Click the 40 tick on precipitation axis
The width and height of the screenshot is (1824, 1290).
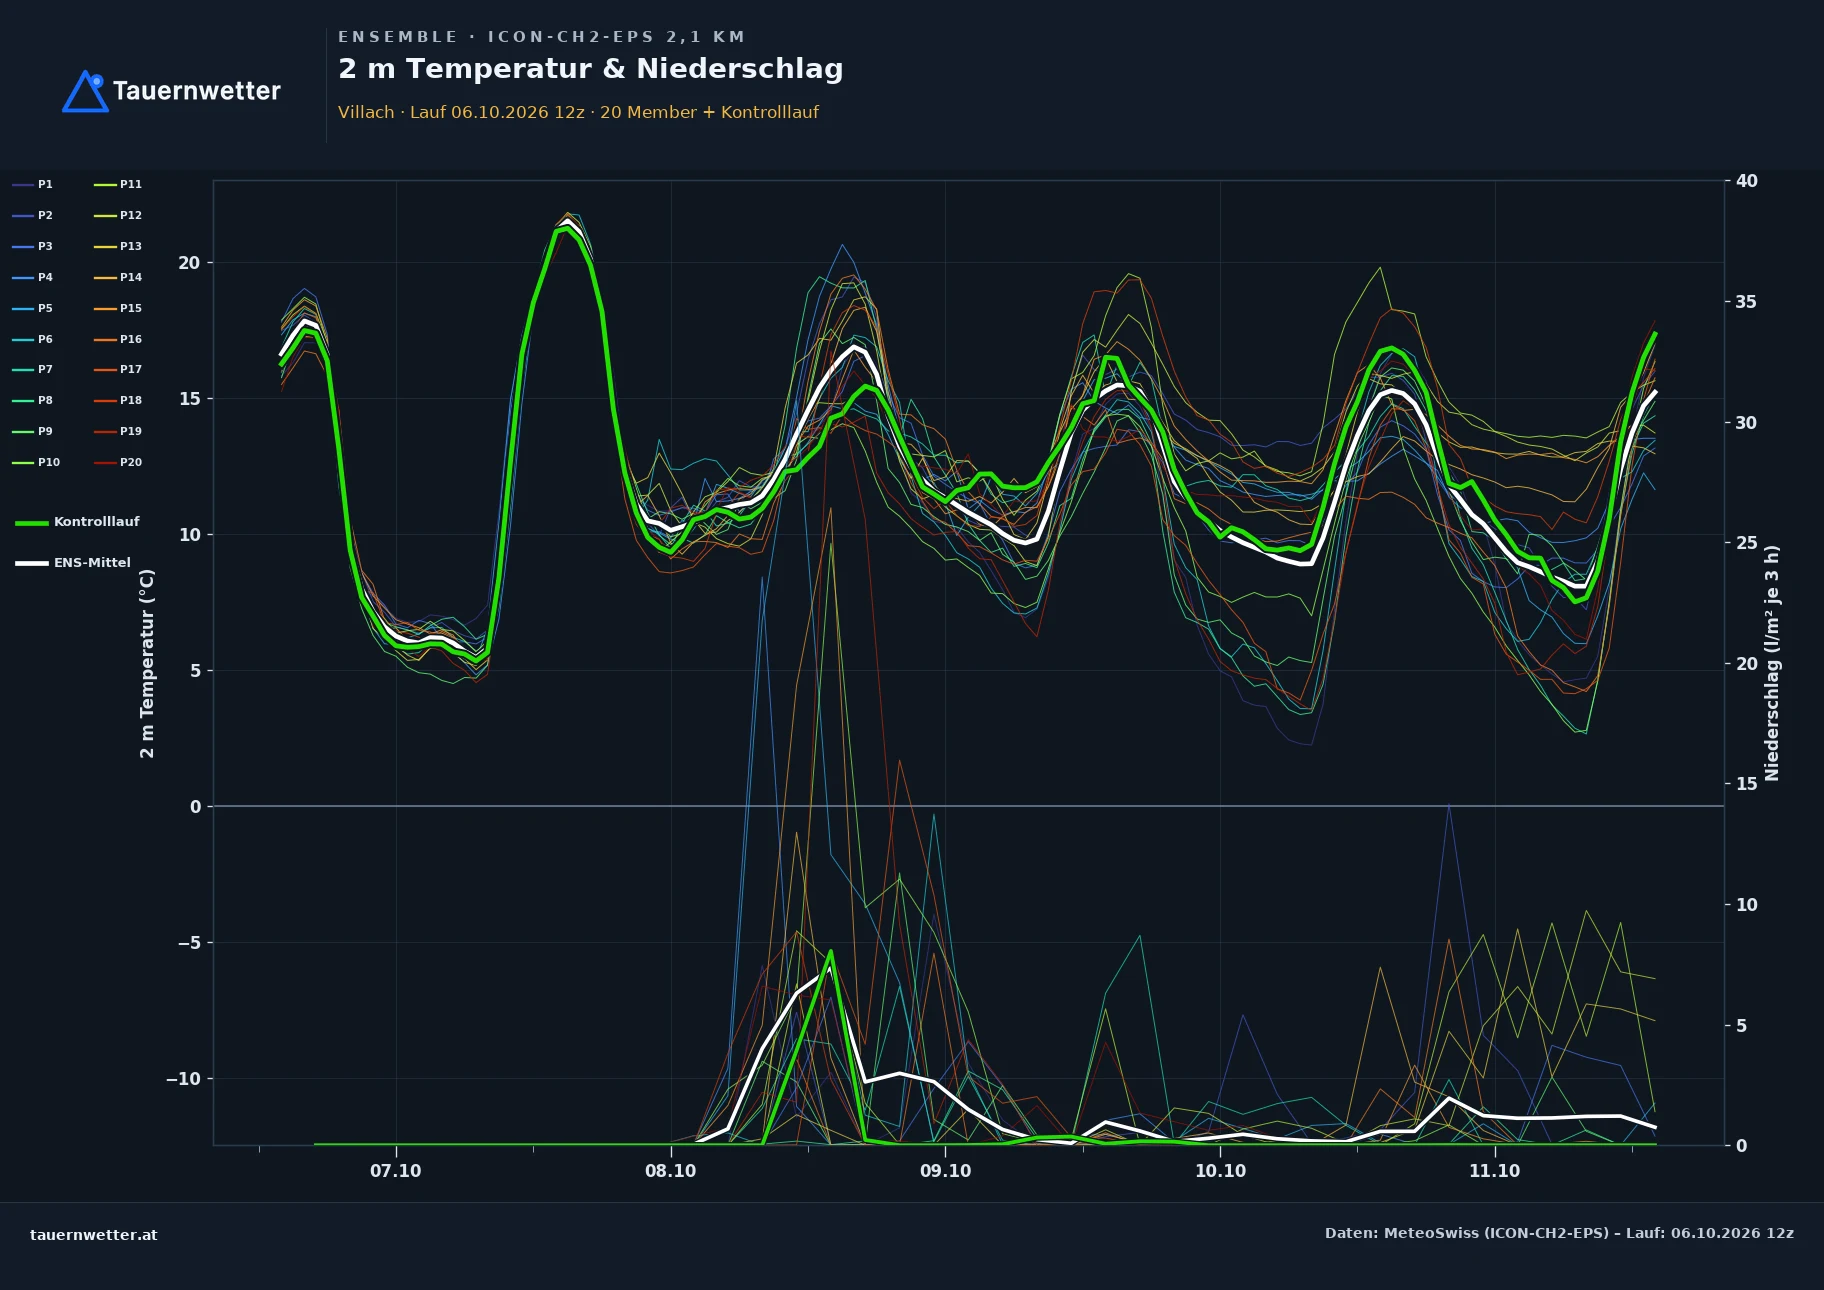pyautogui.click(x=1746, y=181)
